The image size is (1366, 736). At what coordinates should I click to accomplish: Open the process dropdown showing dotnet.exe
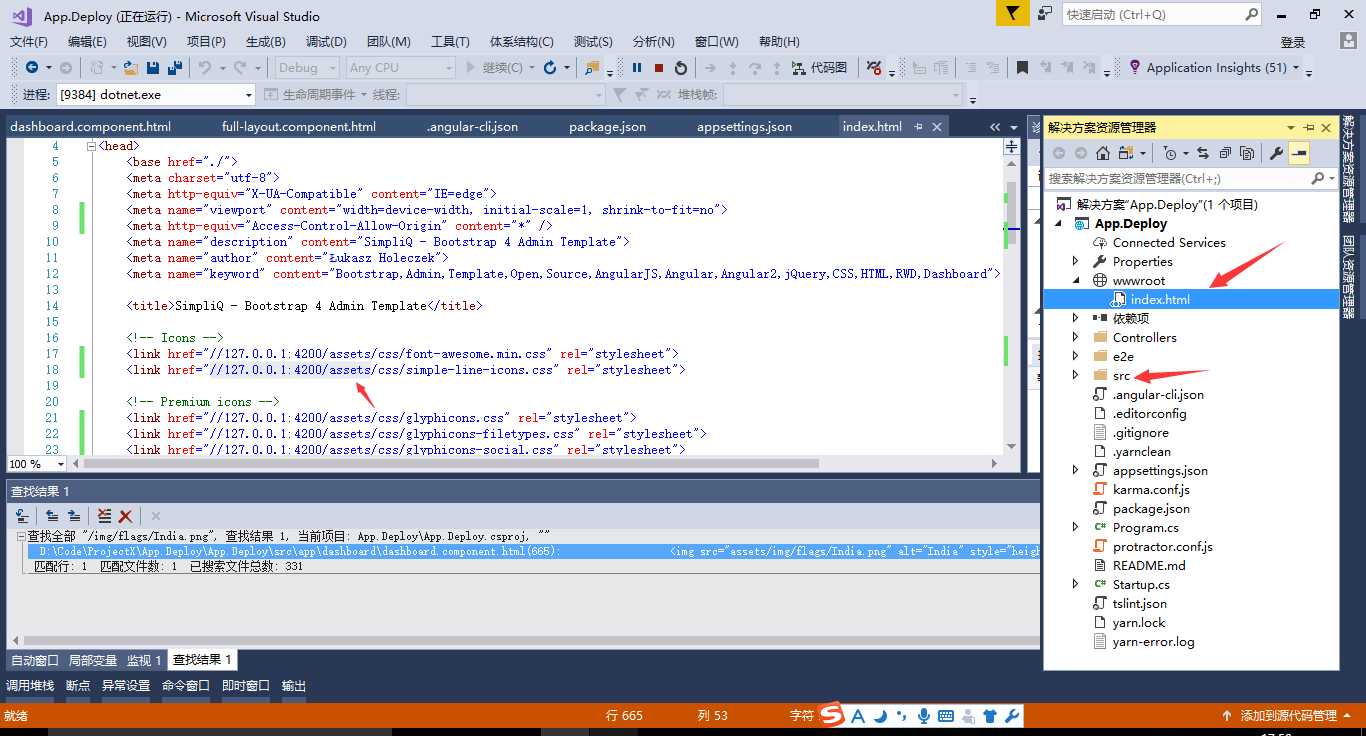pyautogui.click(x=156, y=95)
